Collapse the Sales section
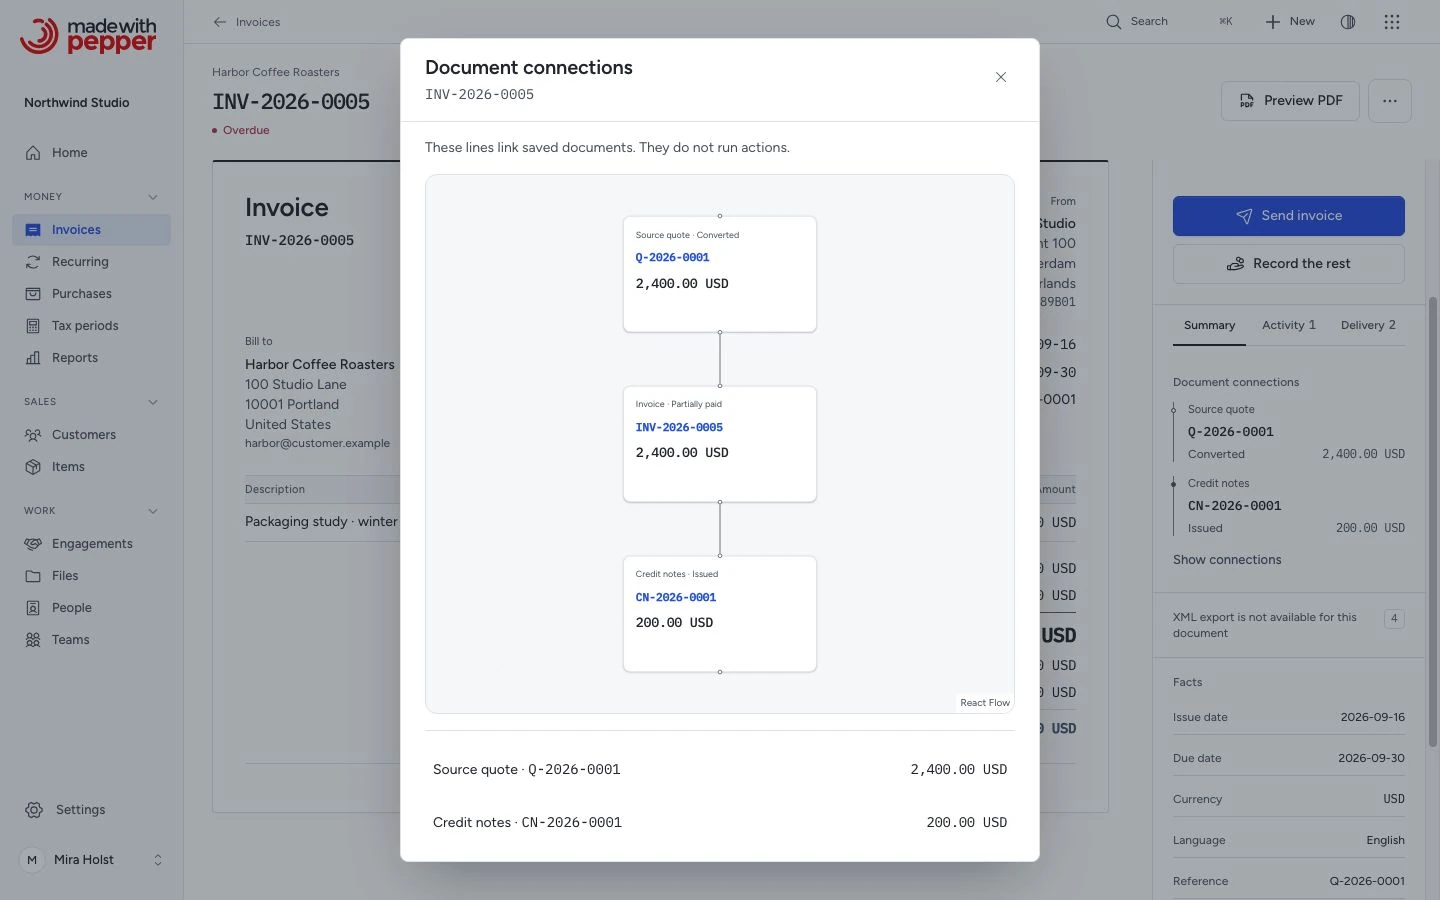1440x900 pixels. tap(153, 402)
